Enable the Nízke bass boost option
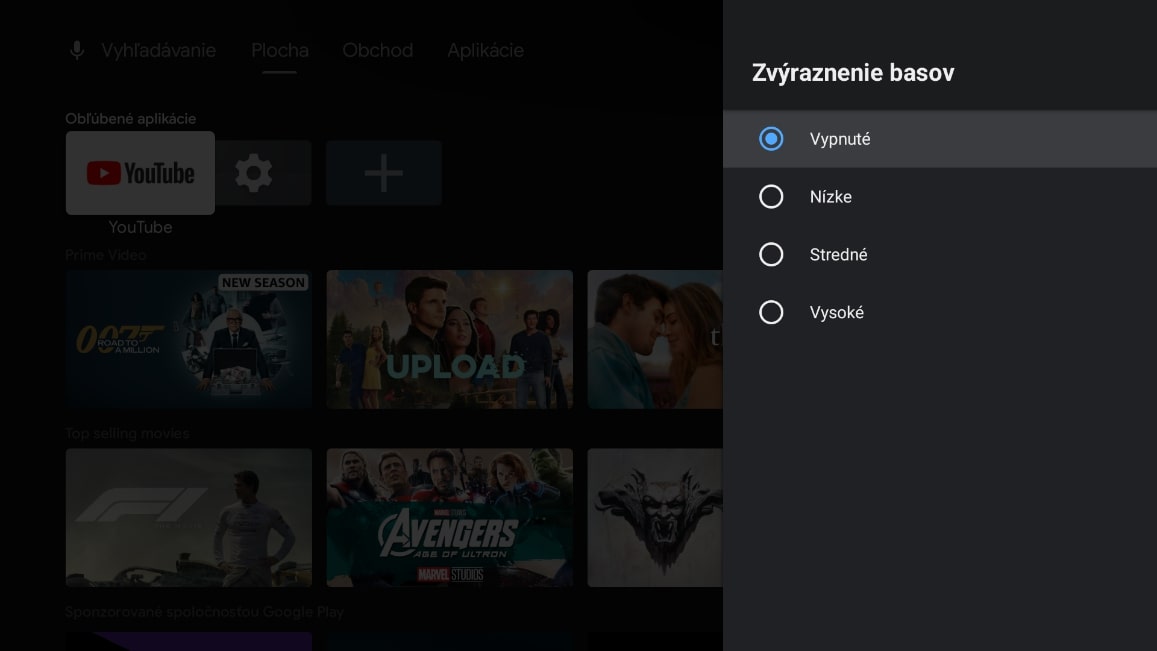 (x=771, y=197)
